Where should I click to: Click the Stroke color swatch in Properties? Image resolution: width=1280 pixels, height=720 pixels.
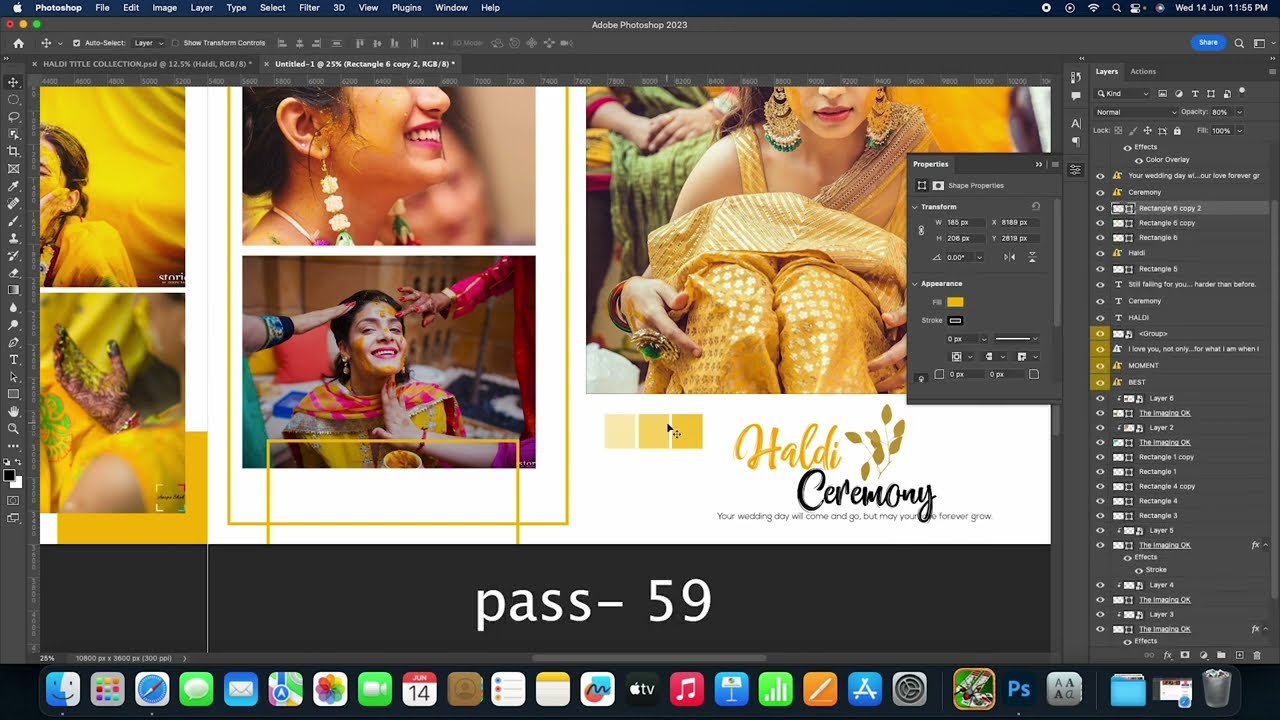click(x=955, y=320)
